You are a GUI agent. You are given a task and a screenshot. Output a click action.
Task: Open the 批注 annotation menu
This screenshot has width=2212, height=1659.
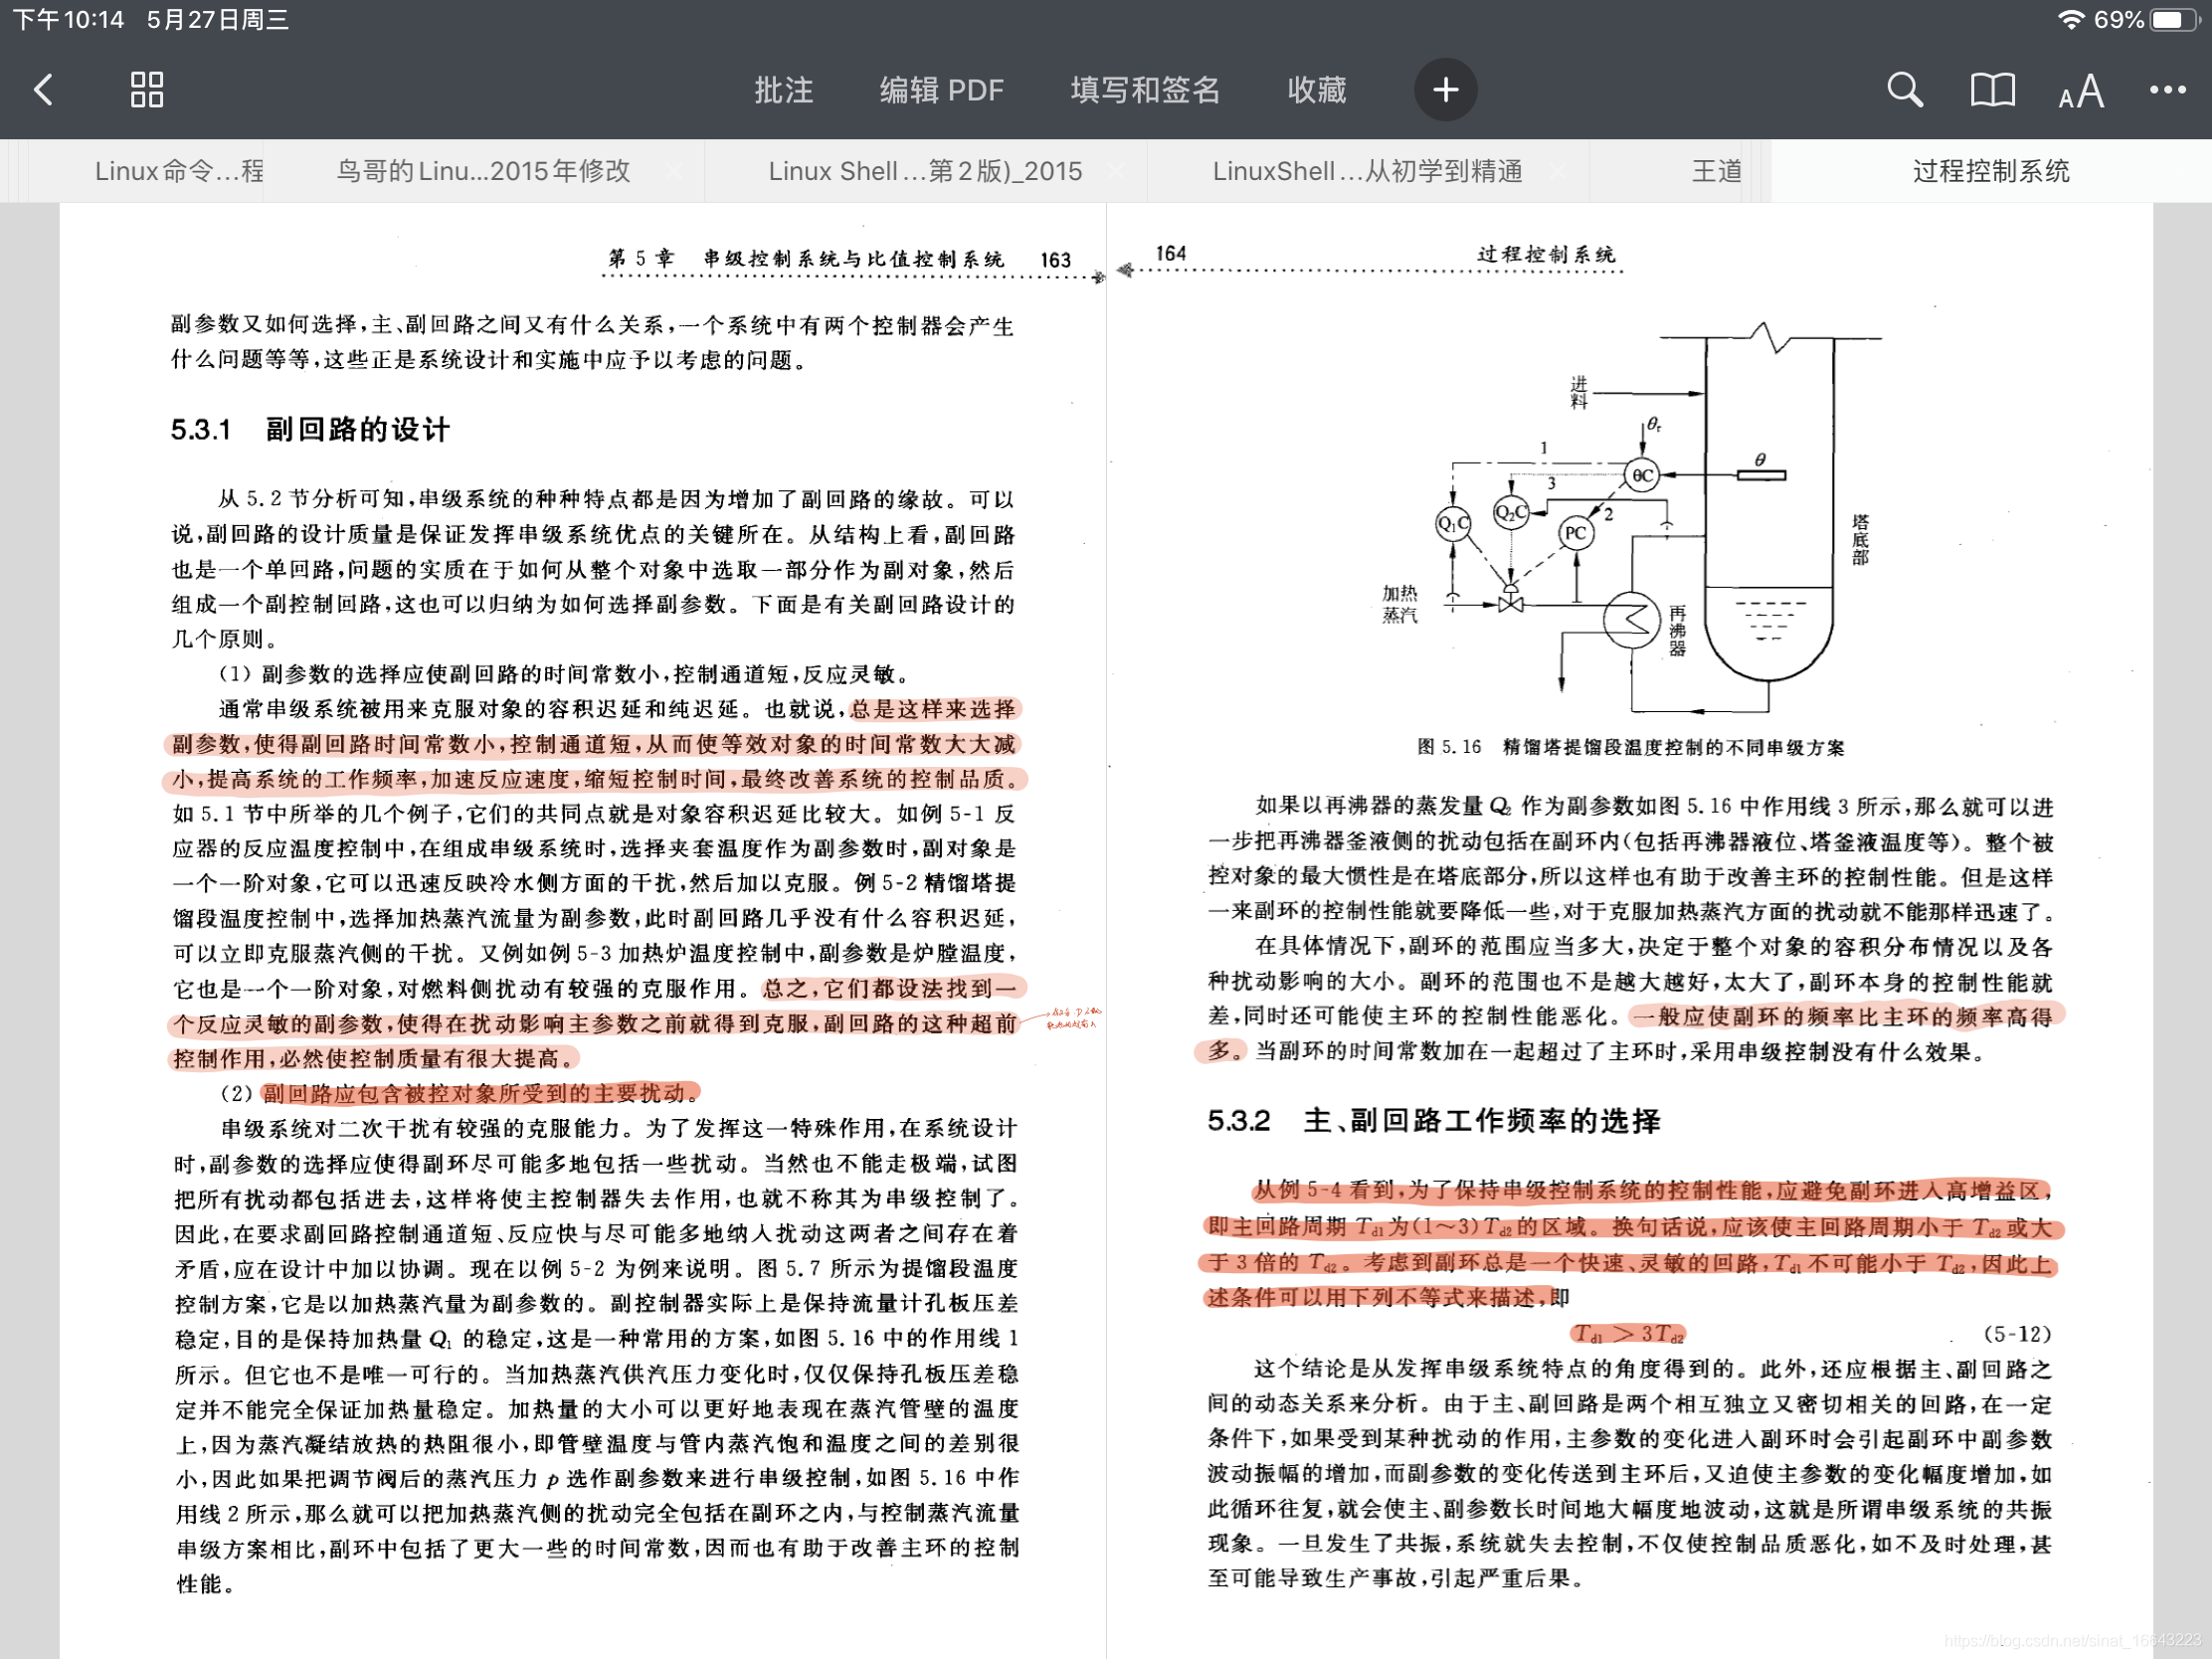(783, 90)
